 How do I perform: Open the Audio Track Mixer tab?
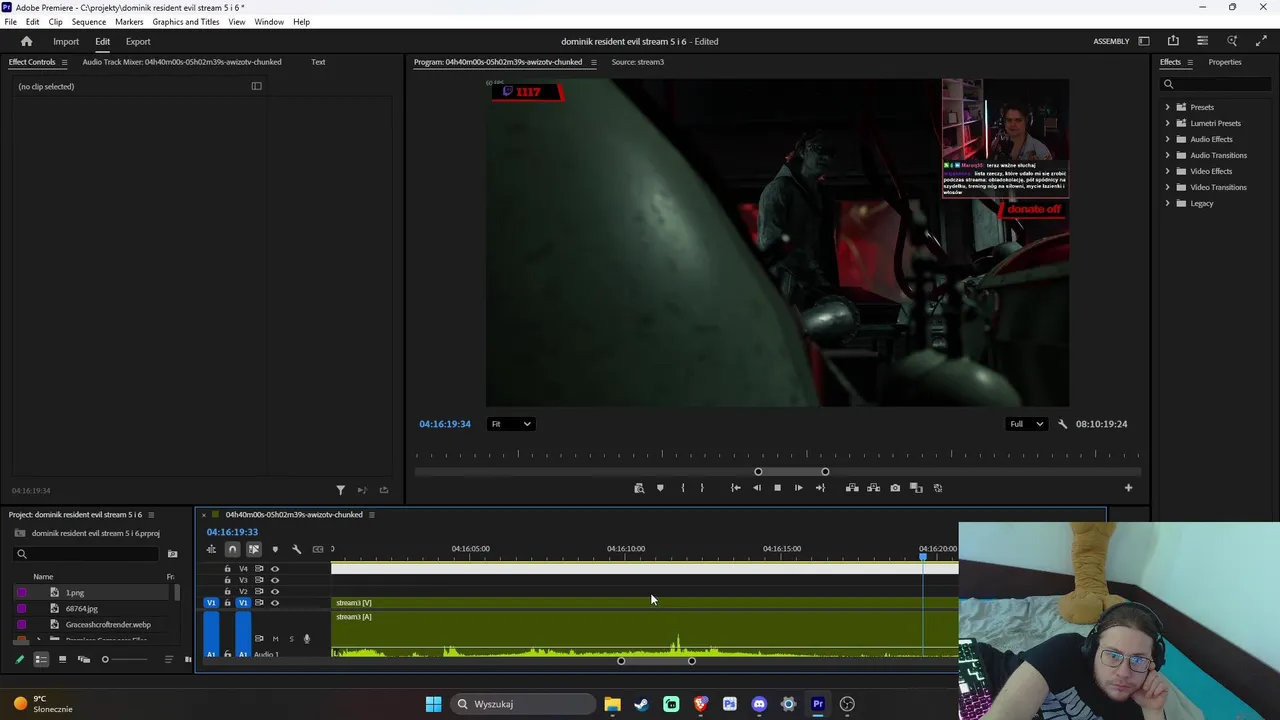[182, 62]
